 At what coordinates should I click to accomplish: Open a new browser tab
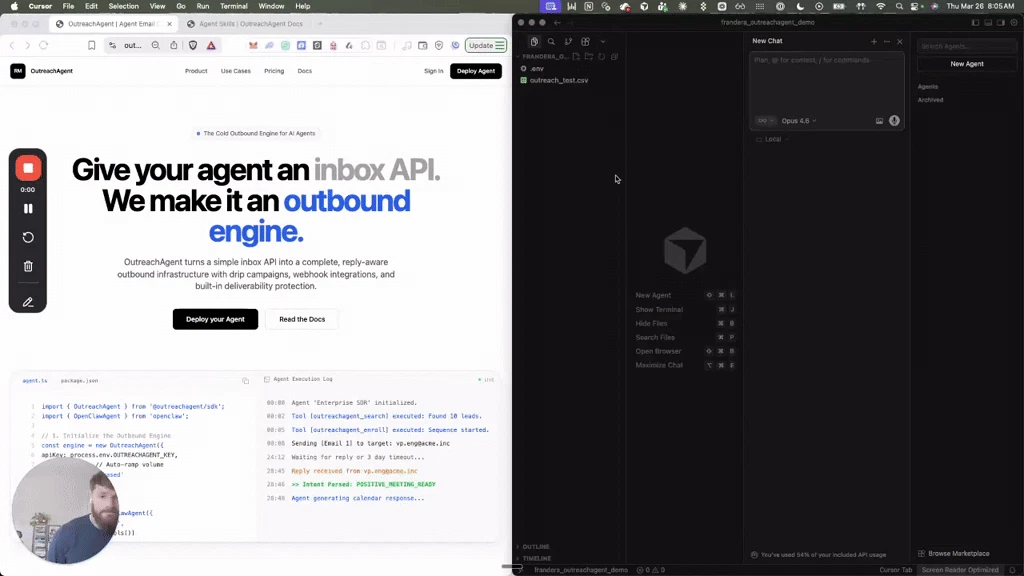coord(320,24)
